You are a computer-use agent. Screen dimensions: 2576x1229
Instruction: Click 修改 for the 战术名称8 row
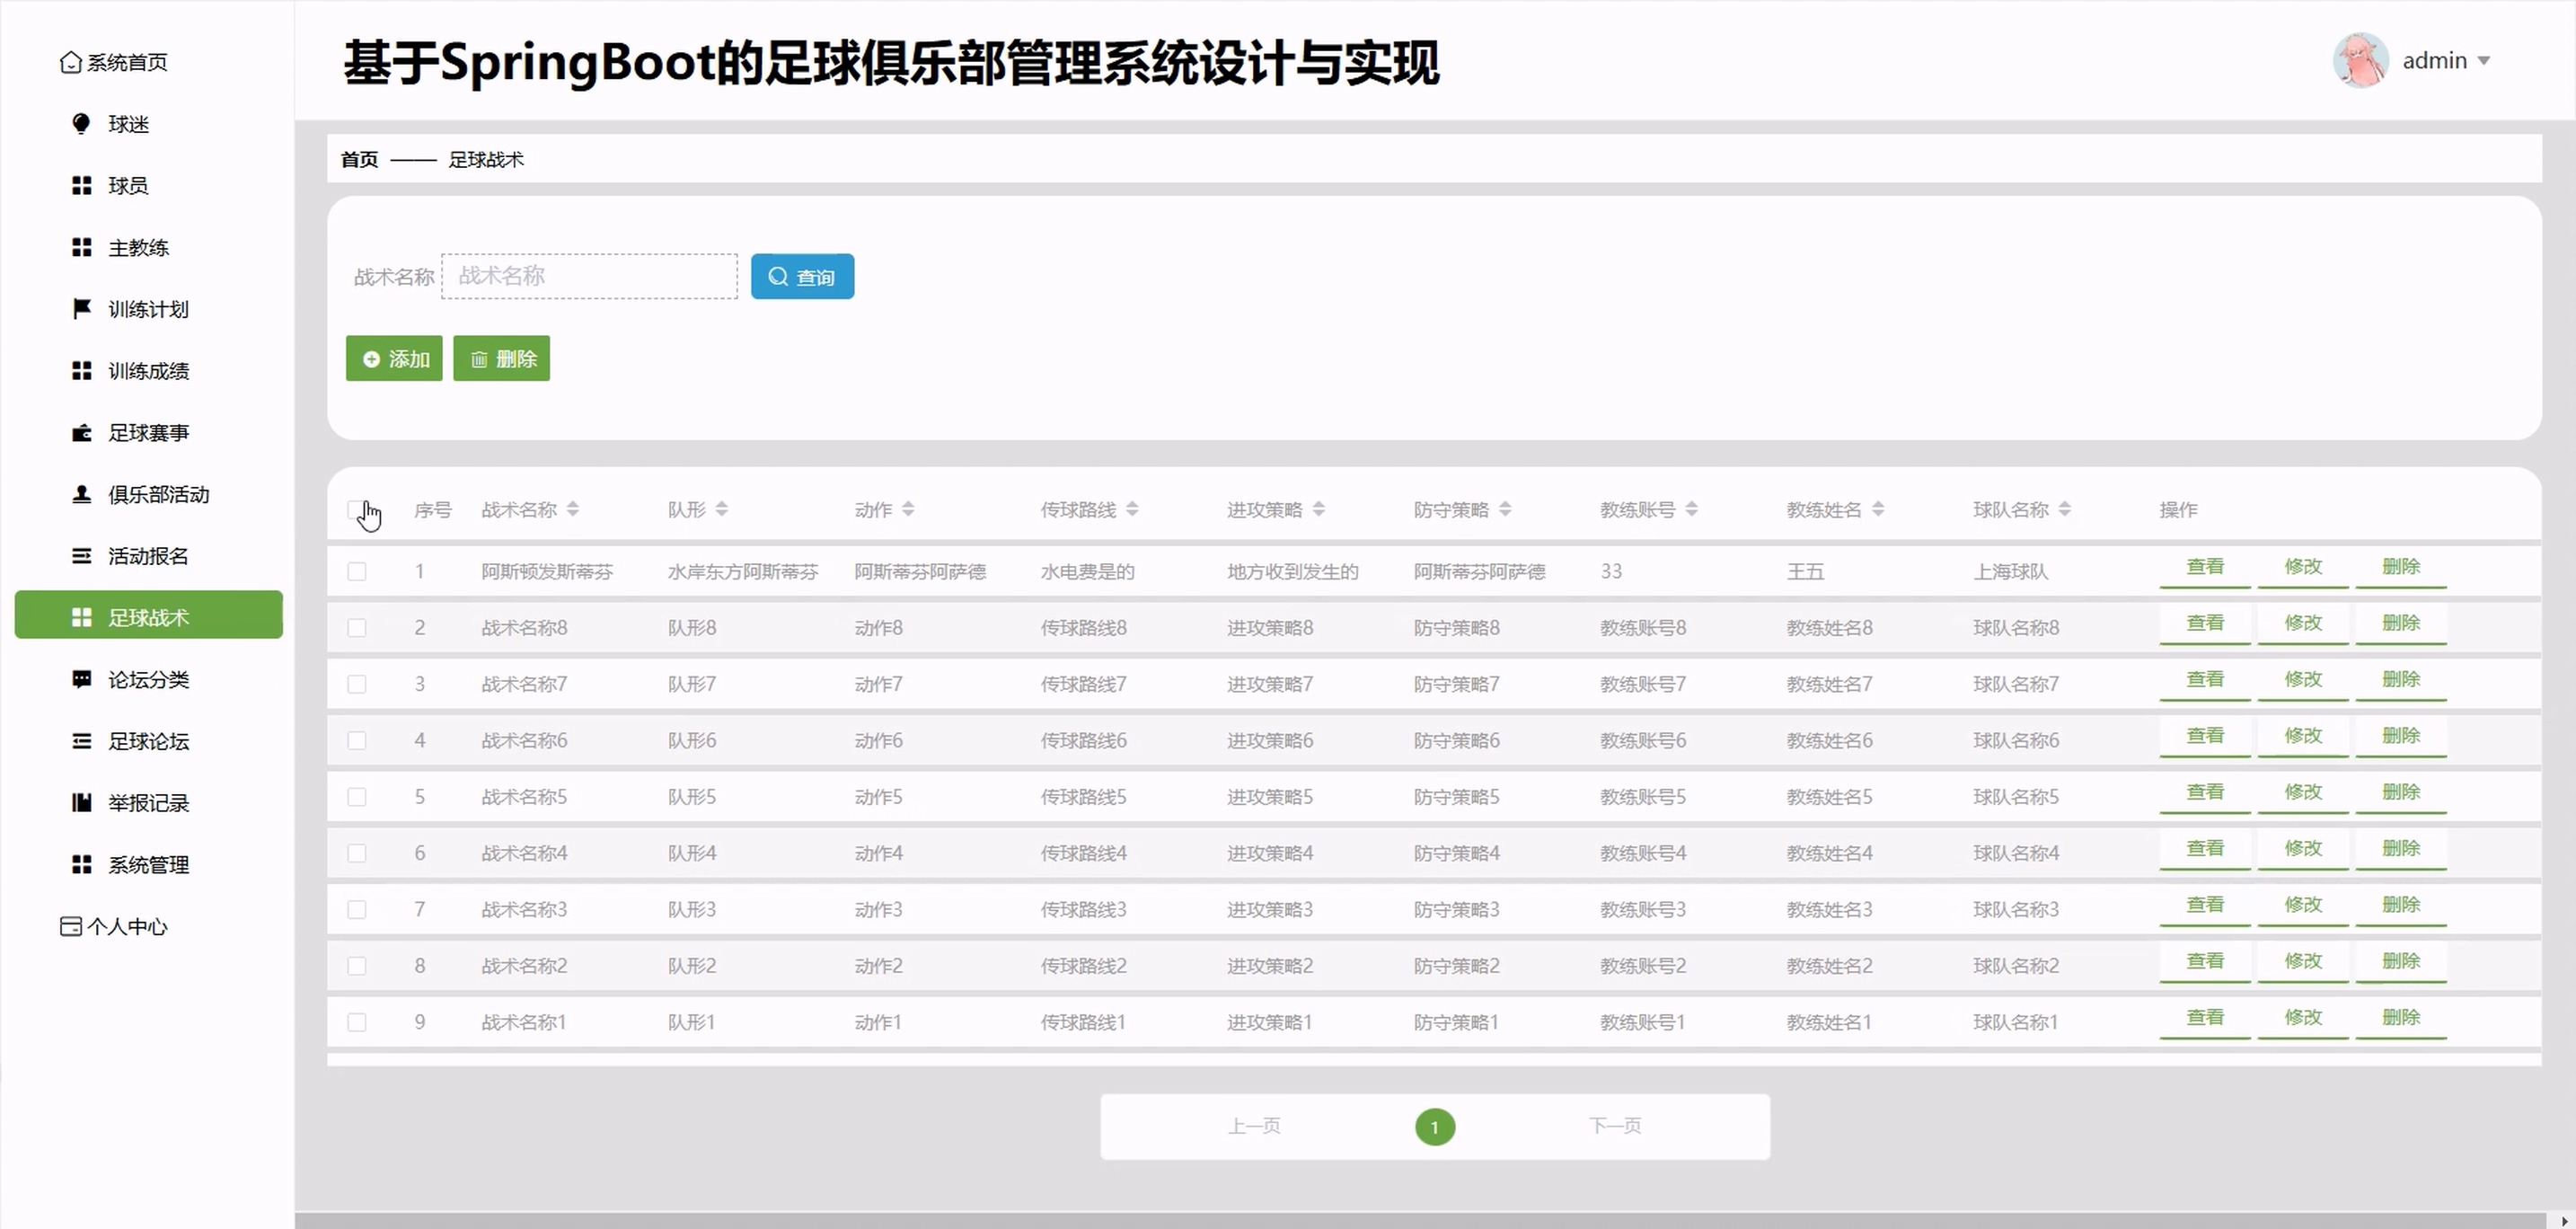2303,624
